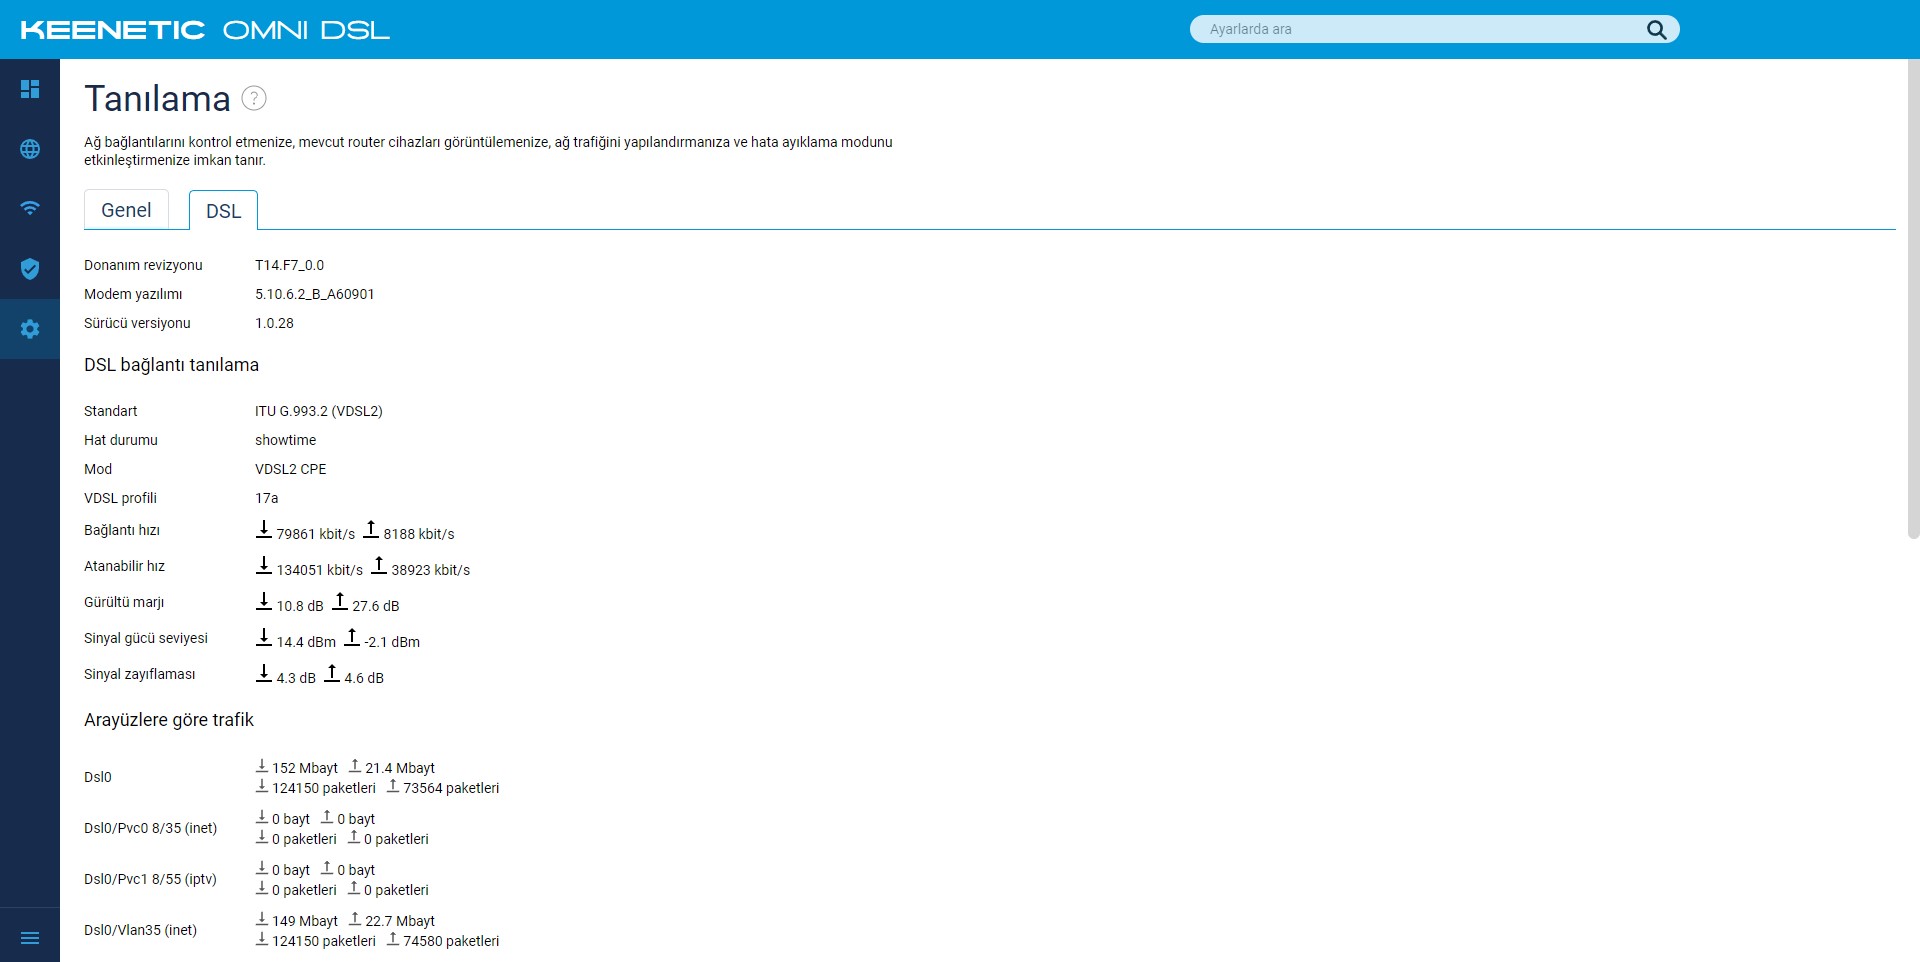Click the Dsl0 interface label
Image resolution: width=1920 pixels, height=962 pixels.
coord(98,777)
